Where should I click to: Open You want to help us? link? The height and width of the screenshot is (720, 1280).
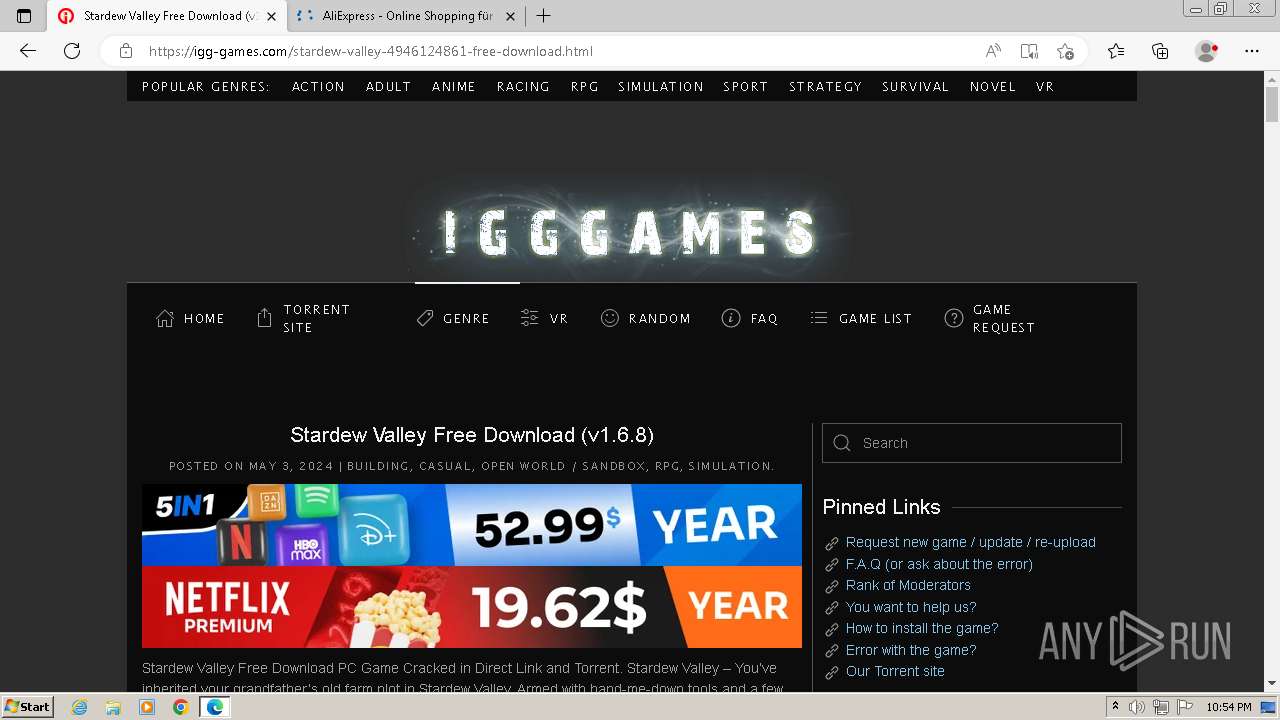[910, 607]
